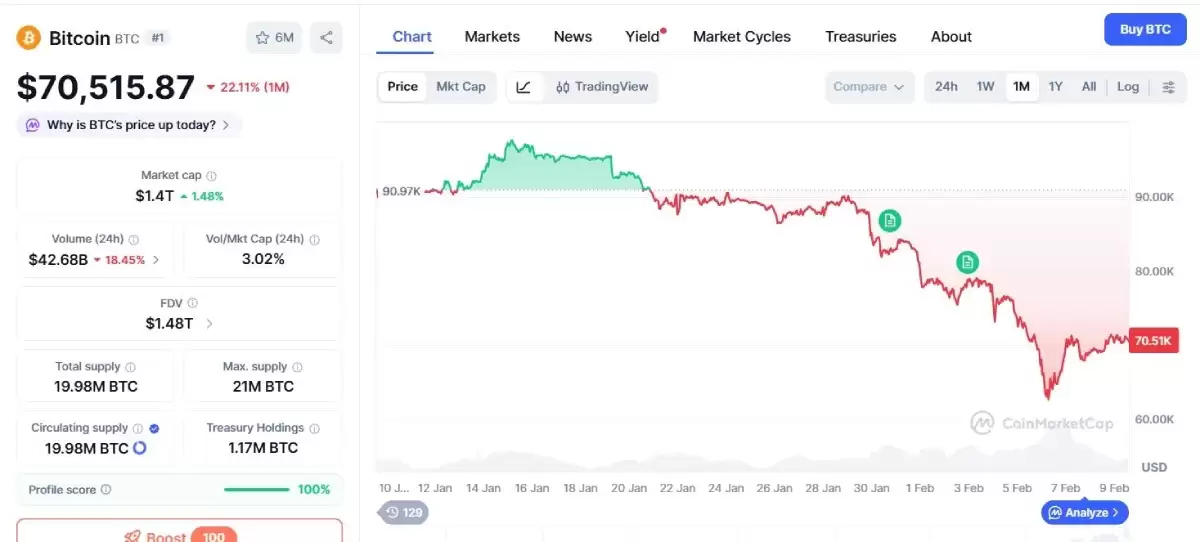Click the Total supply info icon

point(130,367)
